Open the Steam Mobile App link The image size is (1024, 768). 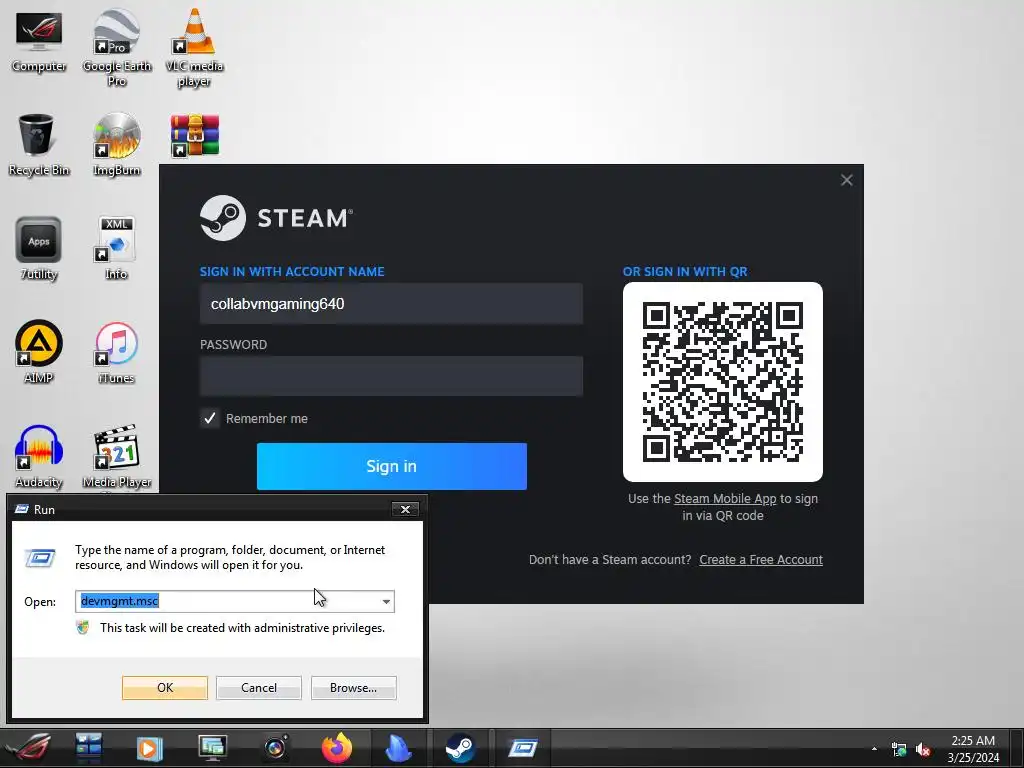[x=725, y=498]
